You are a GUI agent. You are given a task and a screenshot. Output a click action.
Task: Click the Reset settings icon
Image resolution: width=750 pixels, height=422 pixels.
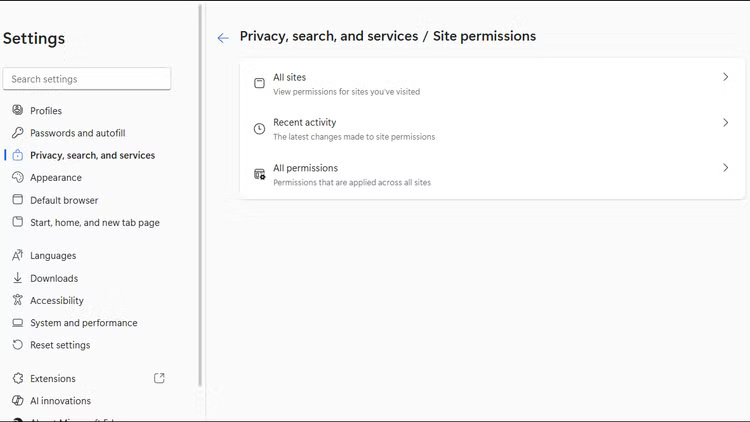18,345
